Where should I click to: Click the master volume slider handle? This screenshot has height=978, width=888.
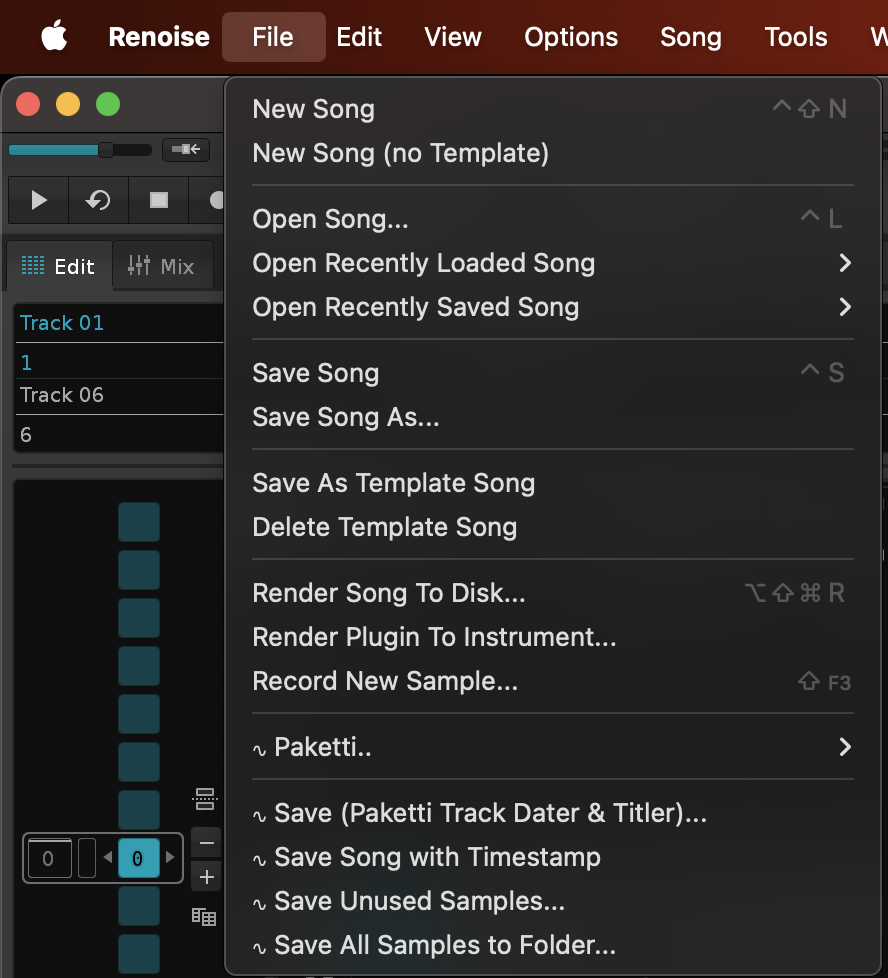click(x=105, y=150)
